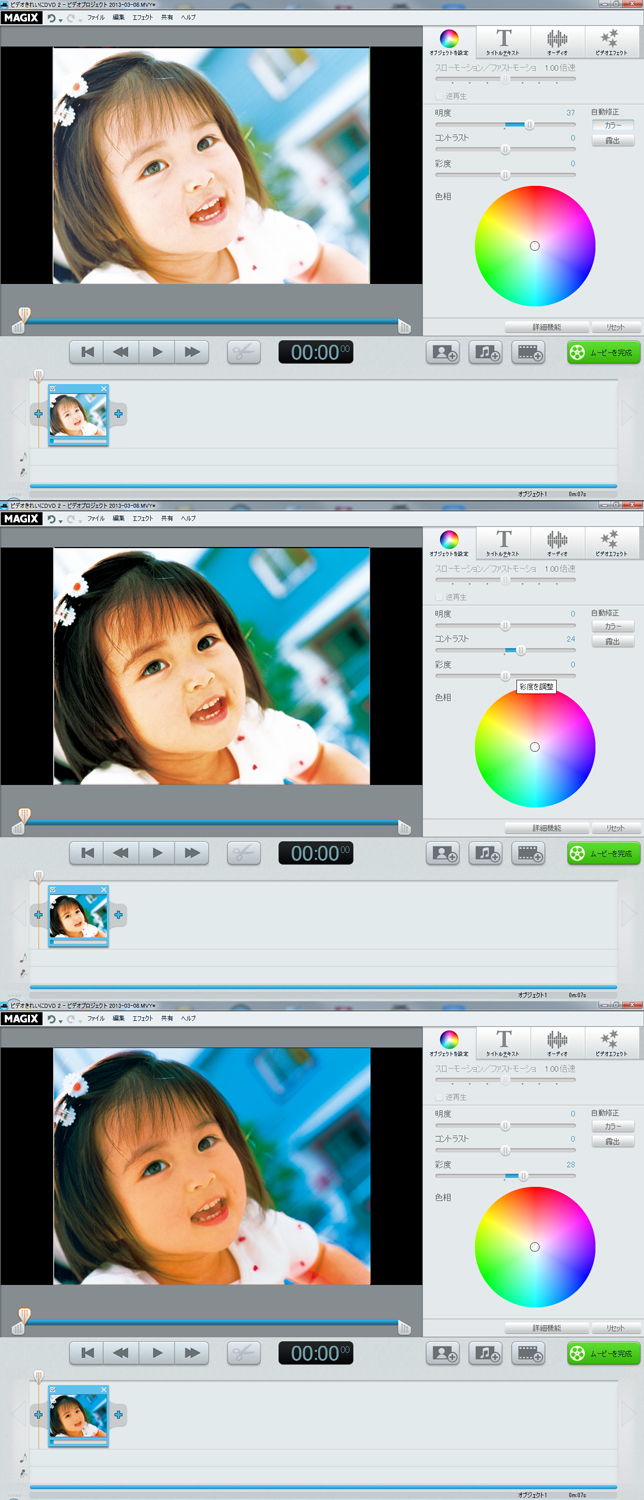Play the movie in the contrast-24 window
Viewport: 644px width, 1500px height.
[157, 853]
